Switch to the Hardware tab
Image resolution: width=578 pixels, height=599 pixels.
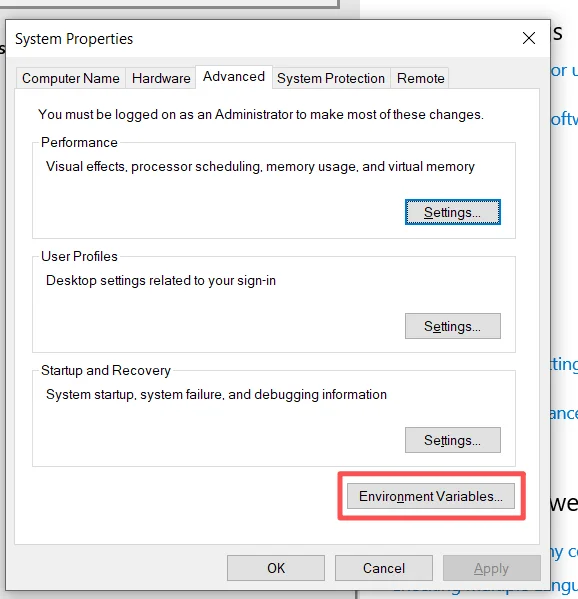coord(161,78)
